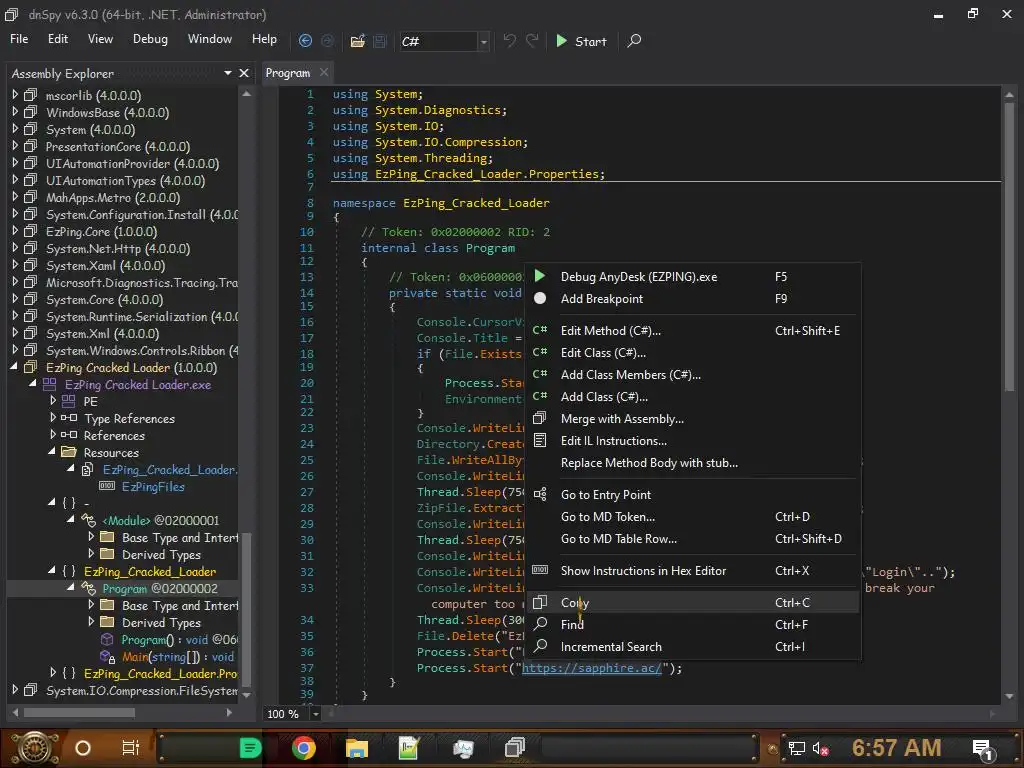Click the navigate back arrow icon
1024x768 pixels.
click(x=305, y=41)
